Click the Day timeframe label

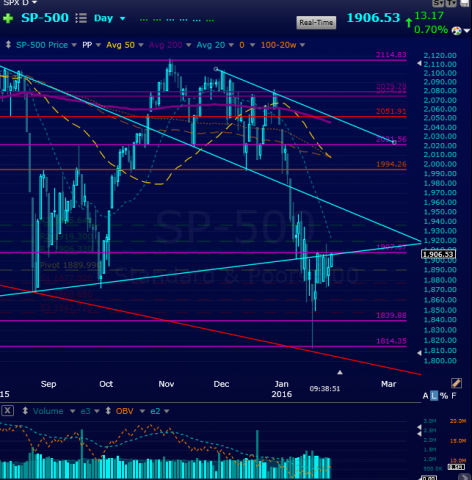pos(104,18)
